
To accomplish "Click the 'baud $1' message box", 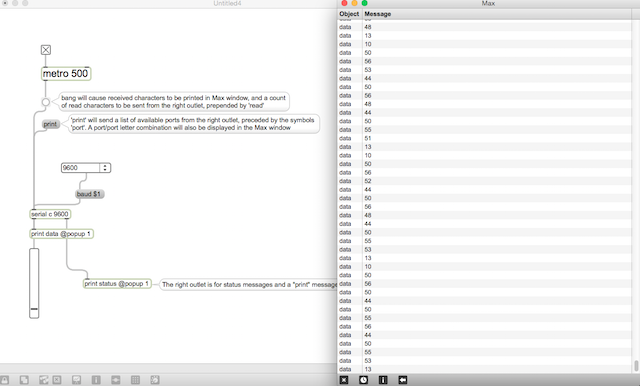I will pos(90,194).
